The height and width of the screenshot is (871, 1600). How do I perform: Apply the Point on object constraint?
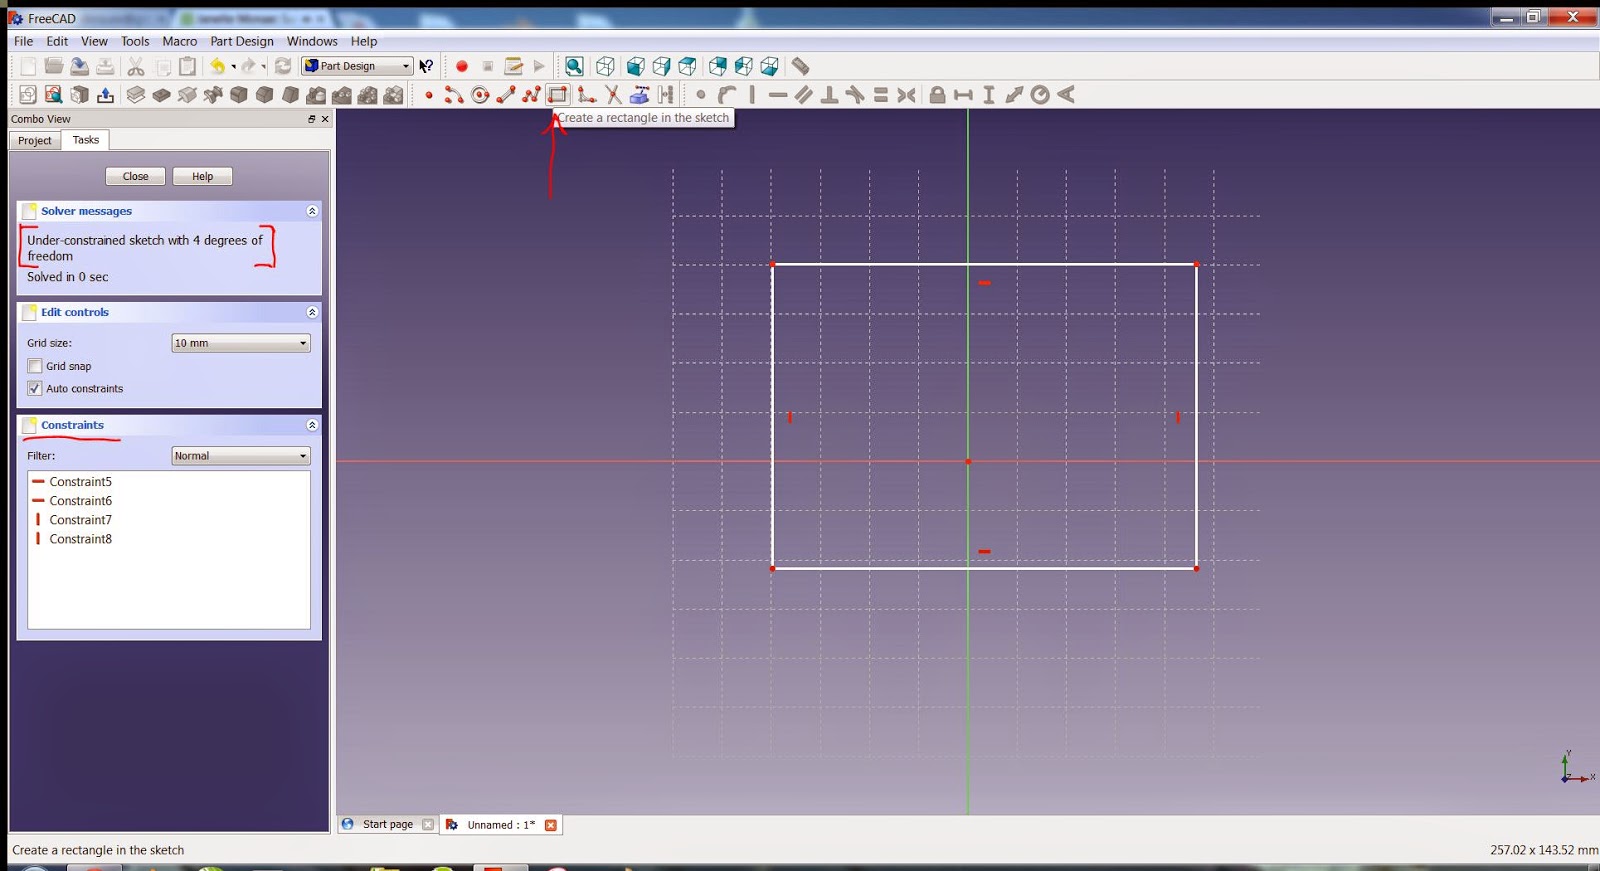(727, 95)
